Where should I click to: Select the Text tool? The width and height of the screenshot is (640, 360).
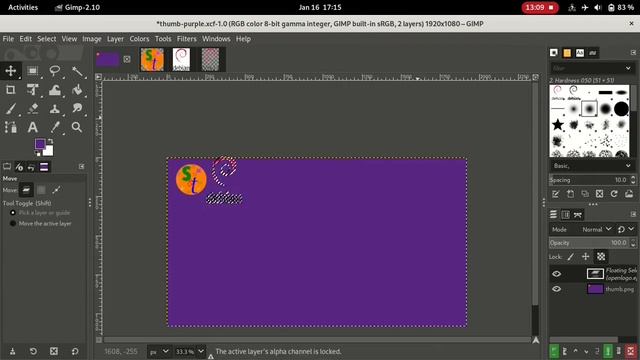(33, 127)
